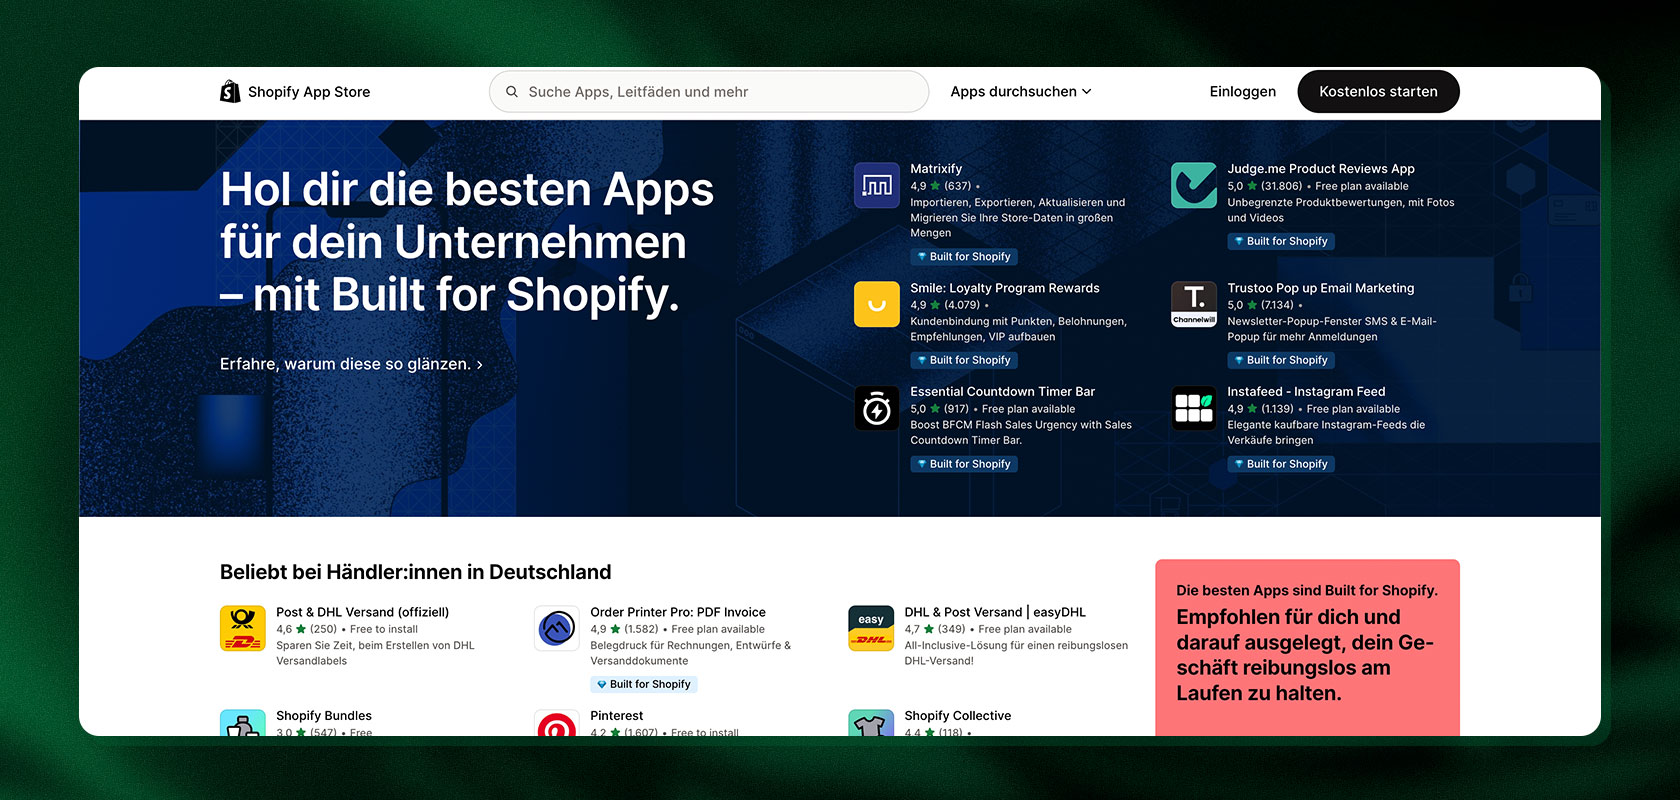
Task: Open the Essential Countdown Timer icon
Action: (877, 408)
